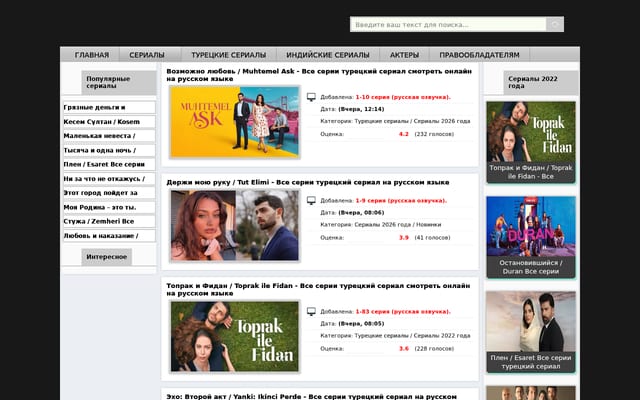640x400 pixels.
Task: Click 1-9 серия (русская озвучка) text
Action: 401,200
